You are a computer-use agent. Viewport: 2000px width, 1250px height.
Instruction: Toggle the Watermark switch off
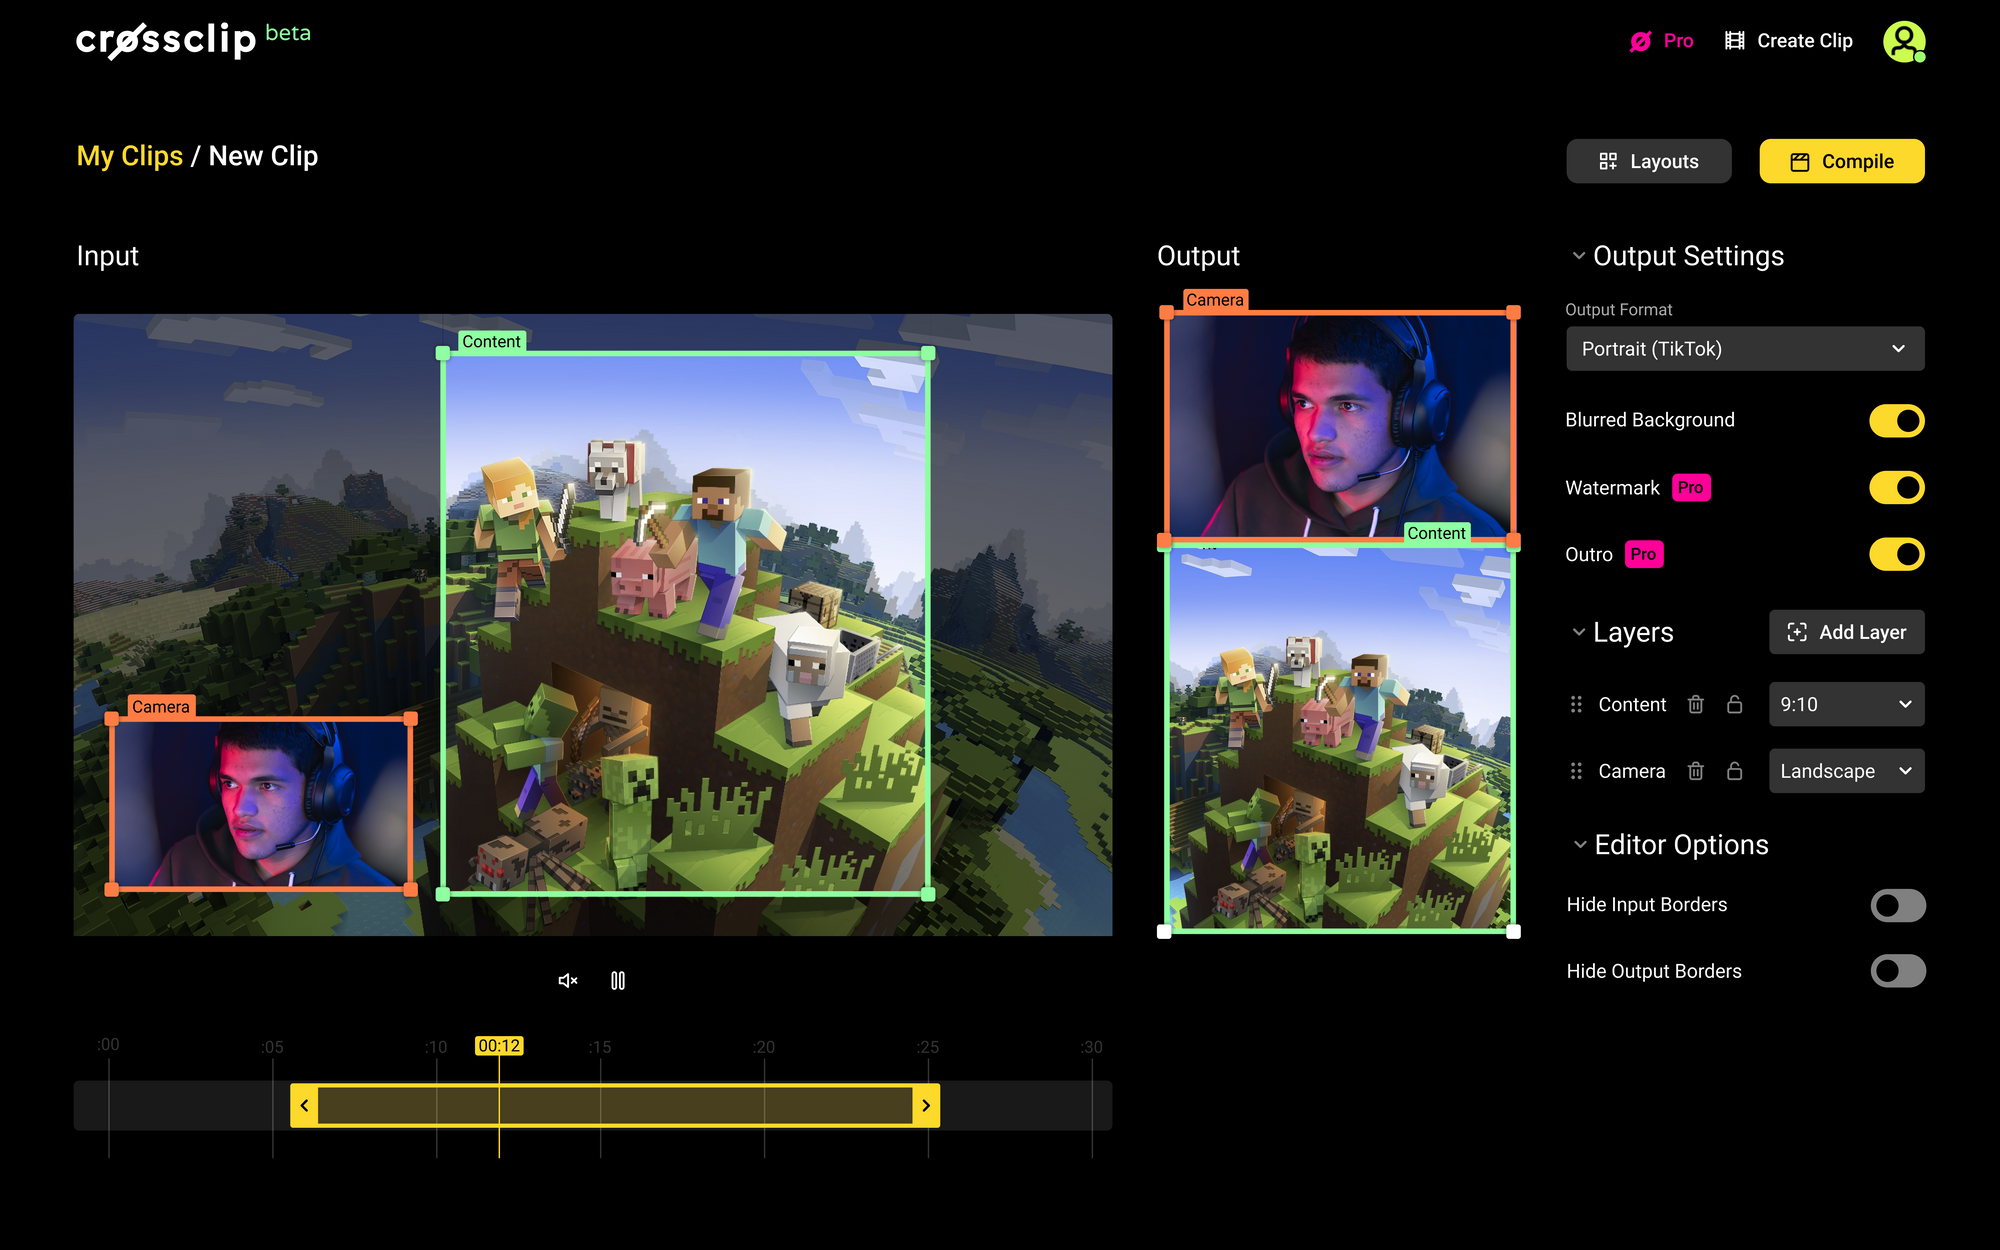[x=1896, y=487]
